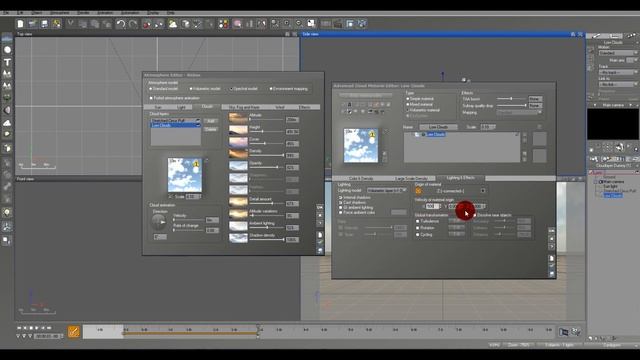Image resolution: width=640 pixels, height=360 pixels.
Task: Click the Velocity X input field
Action: (433, 206)
